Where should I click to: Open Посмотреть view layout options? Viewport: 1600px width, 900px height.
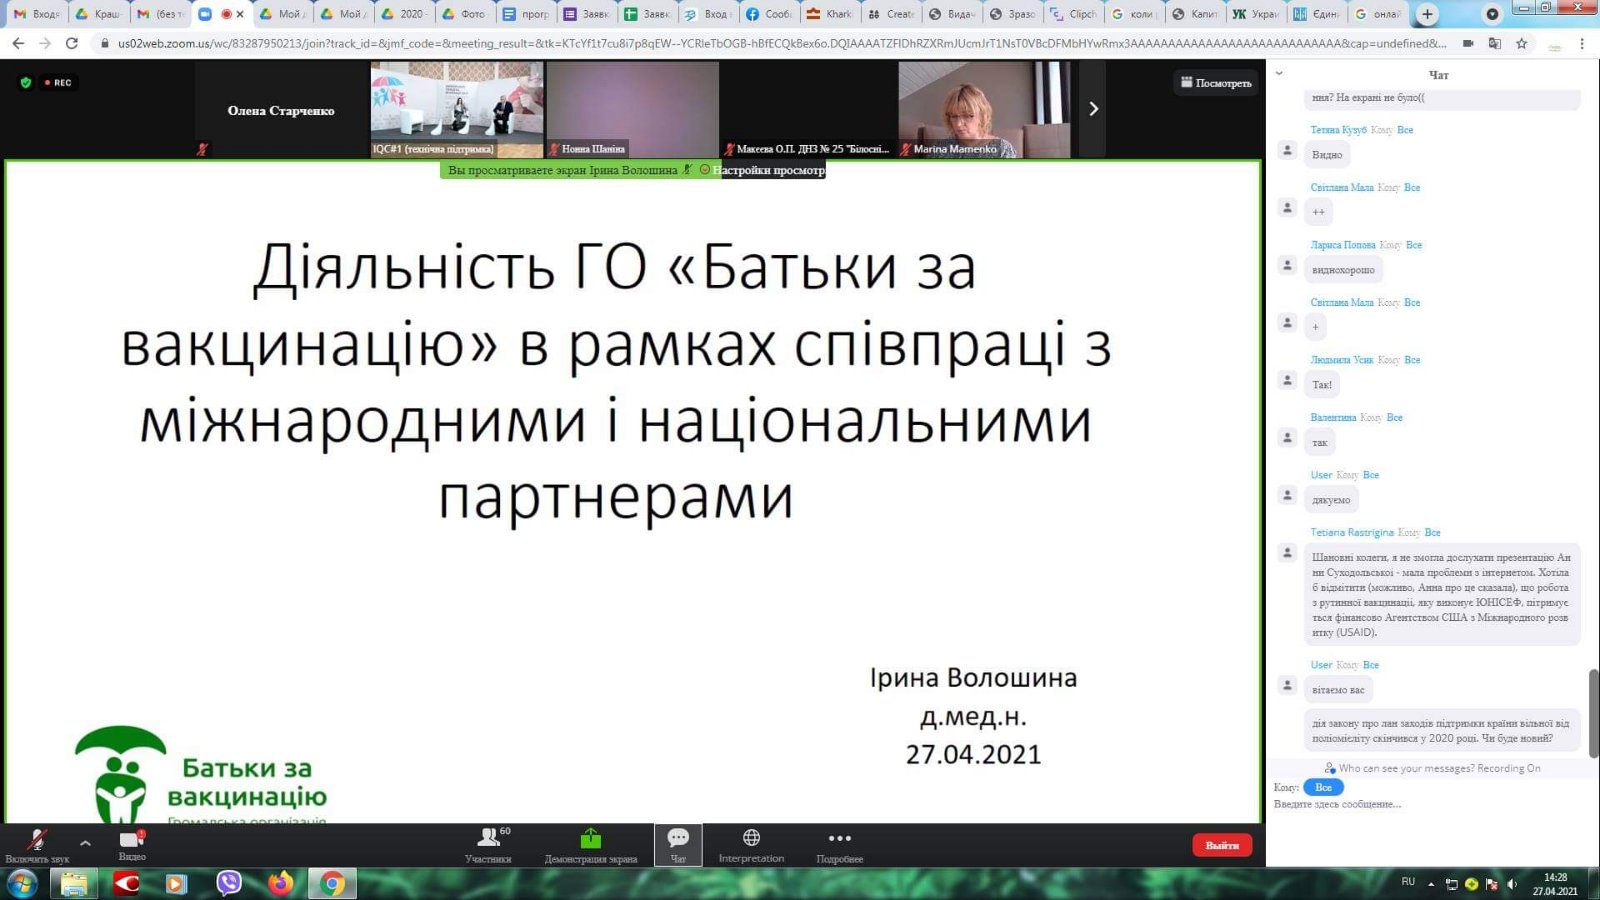1216,83
